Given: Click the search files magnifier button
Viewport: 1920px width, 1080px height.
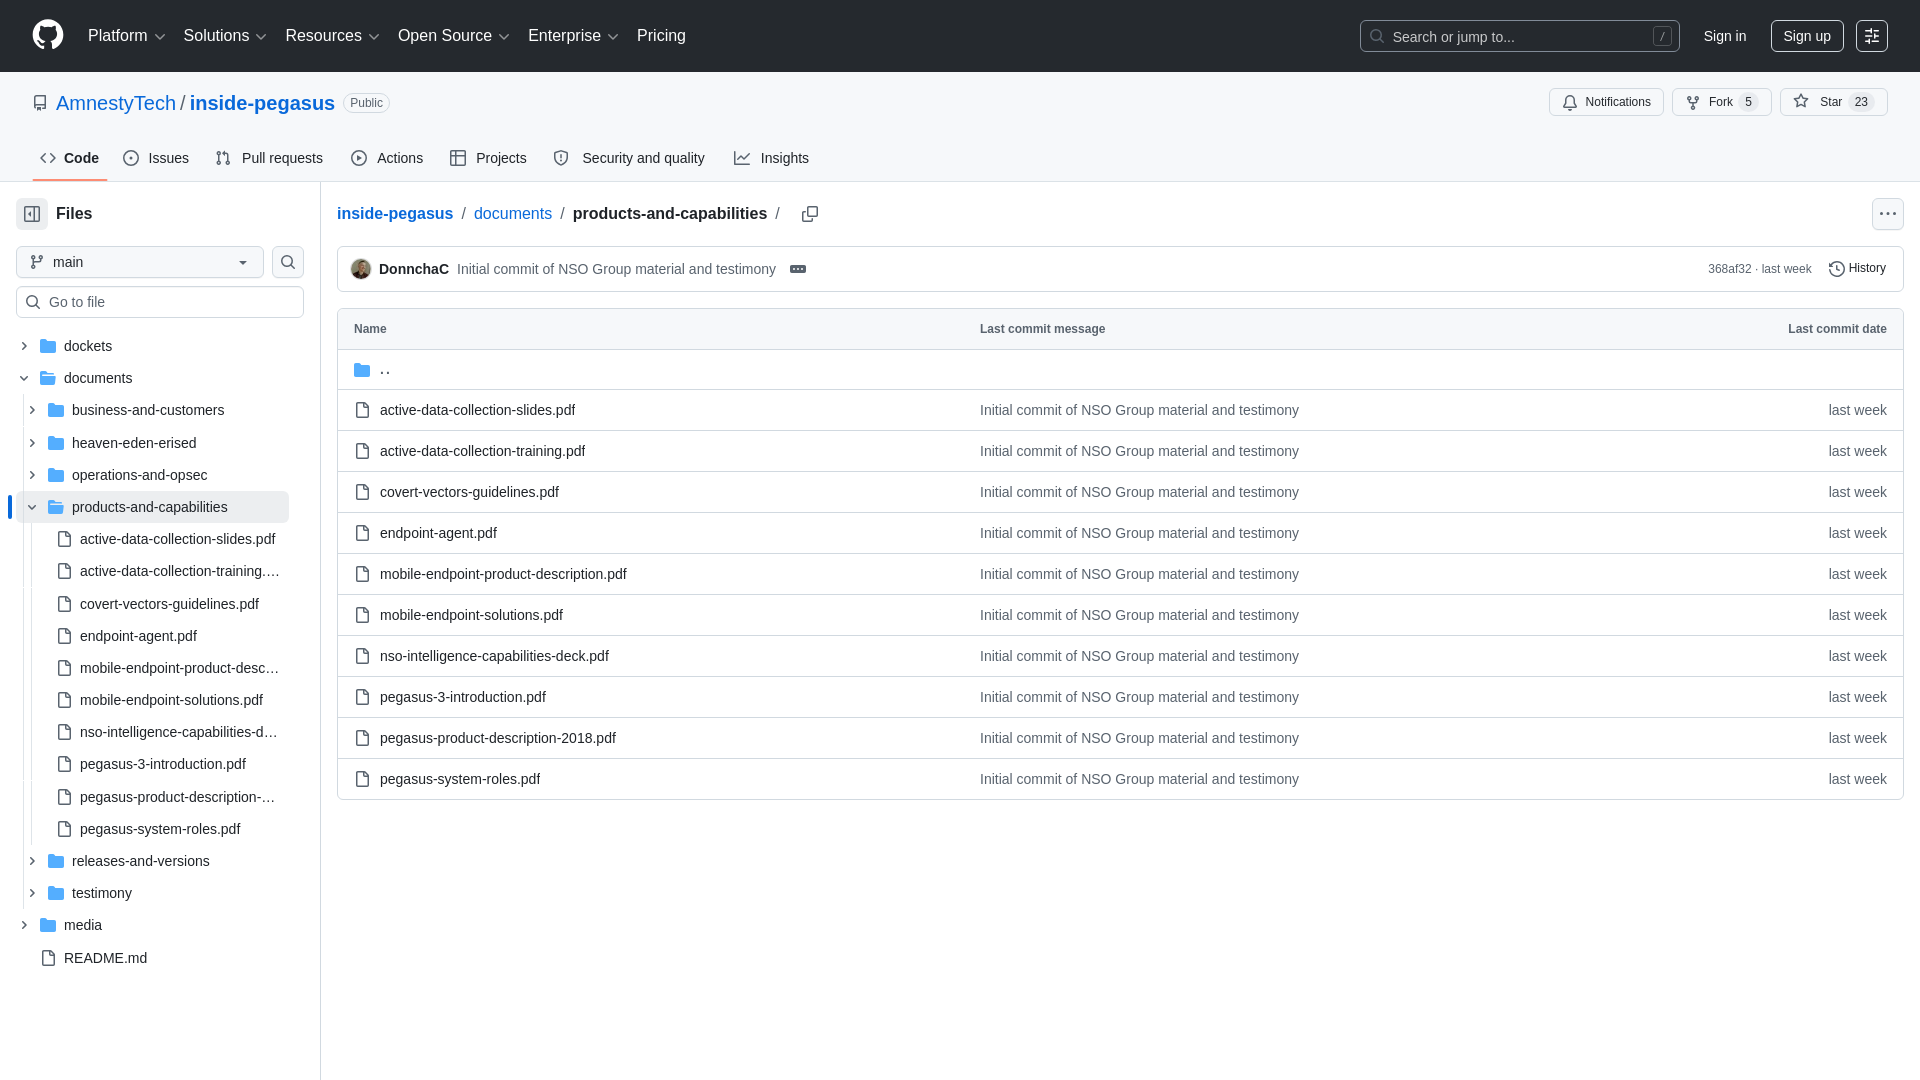Looking at the screenshot, I should click(x=288, y=262).
